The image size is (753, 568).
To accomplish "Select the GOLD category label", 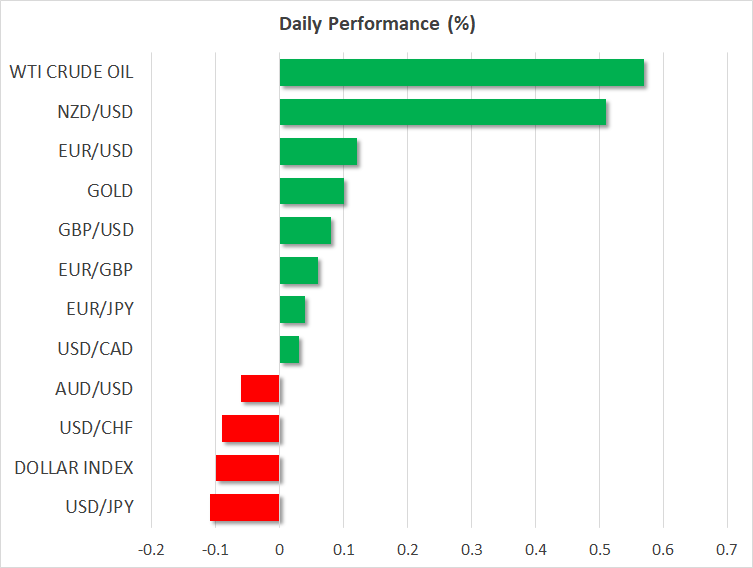I will point(110,191).
